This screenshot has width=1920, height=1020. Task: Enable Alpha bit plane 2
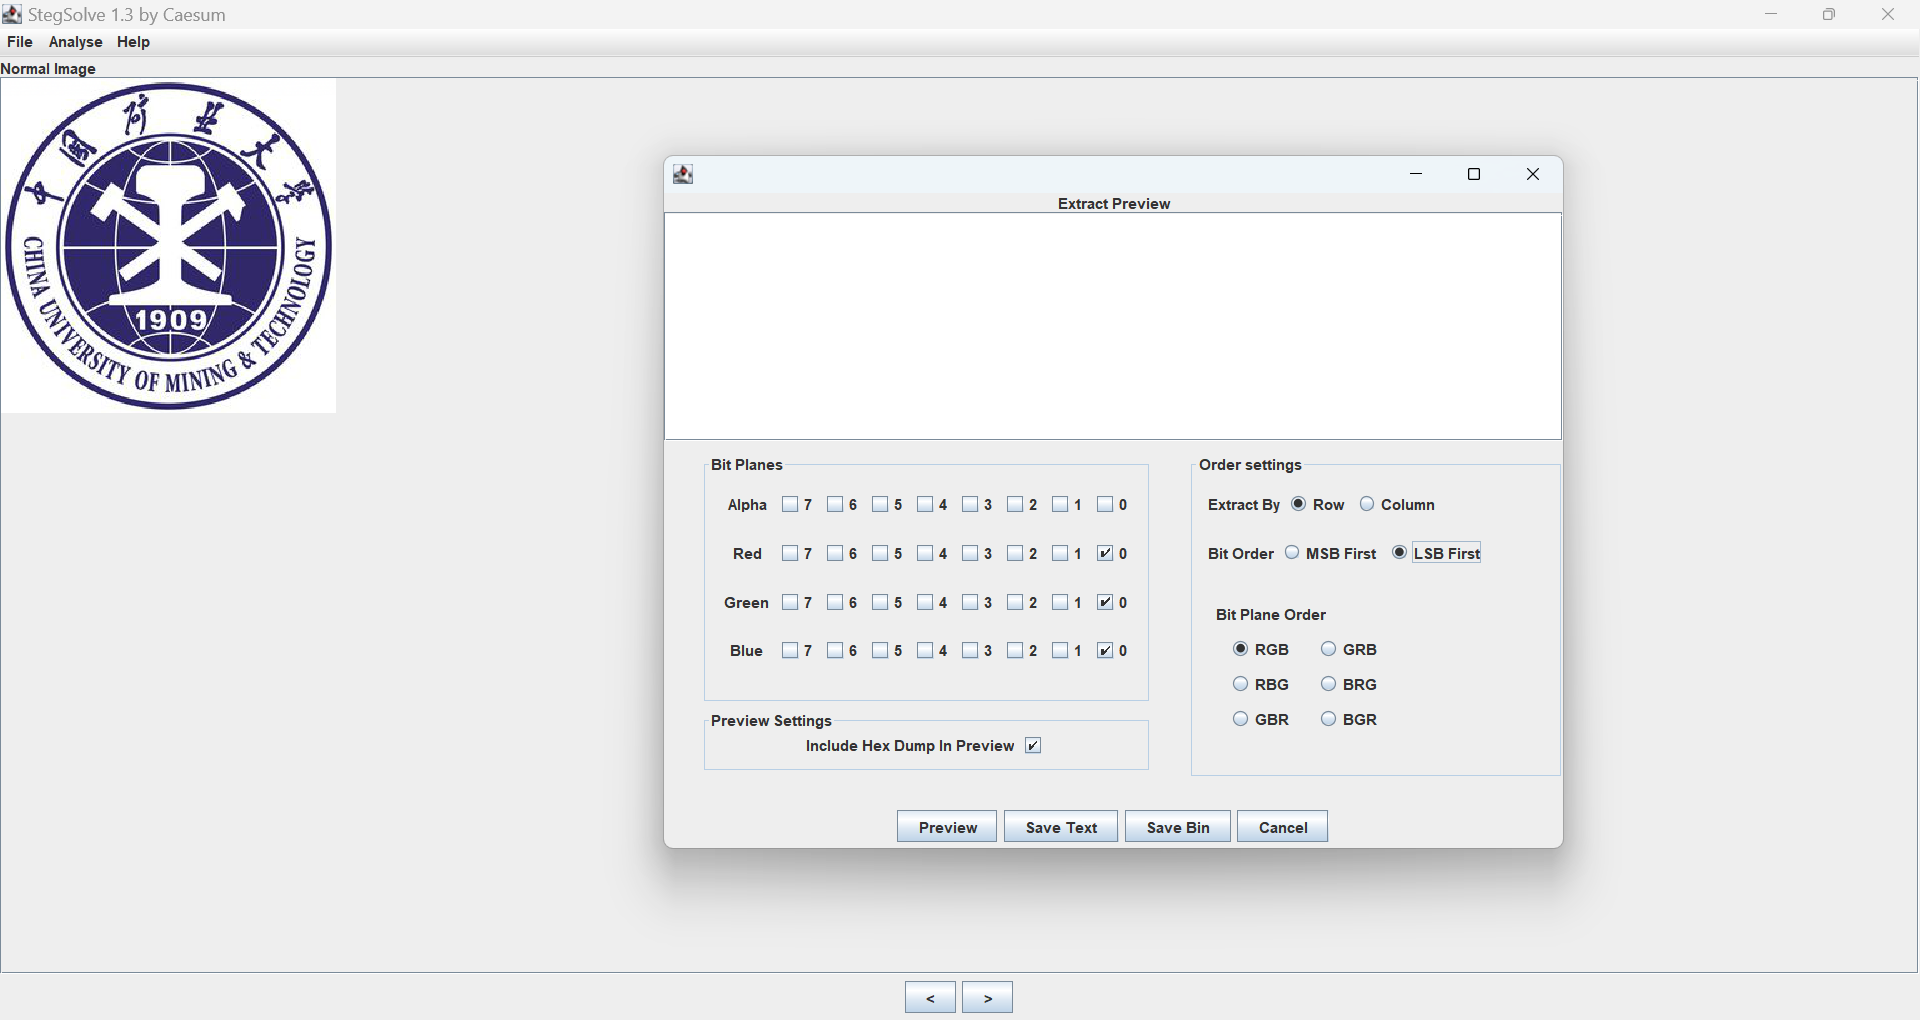coord(1015,505)
